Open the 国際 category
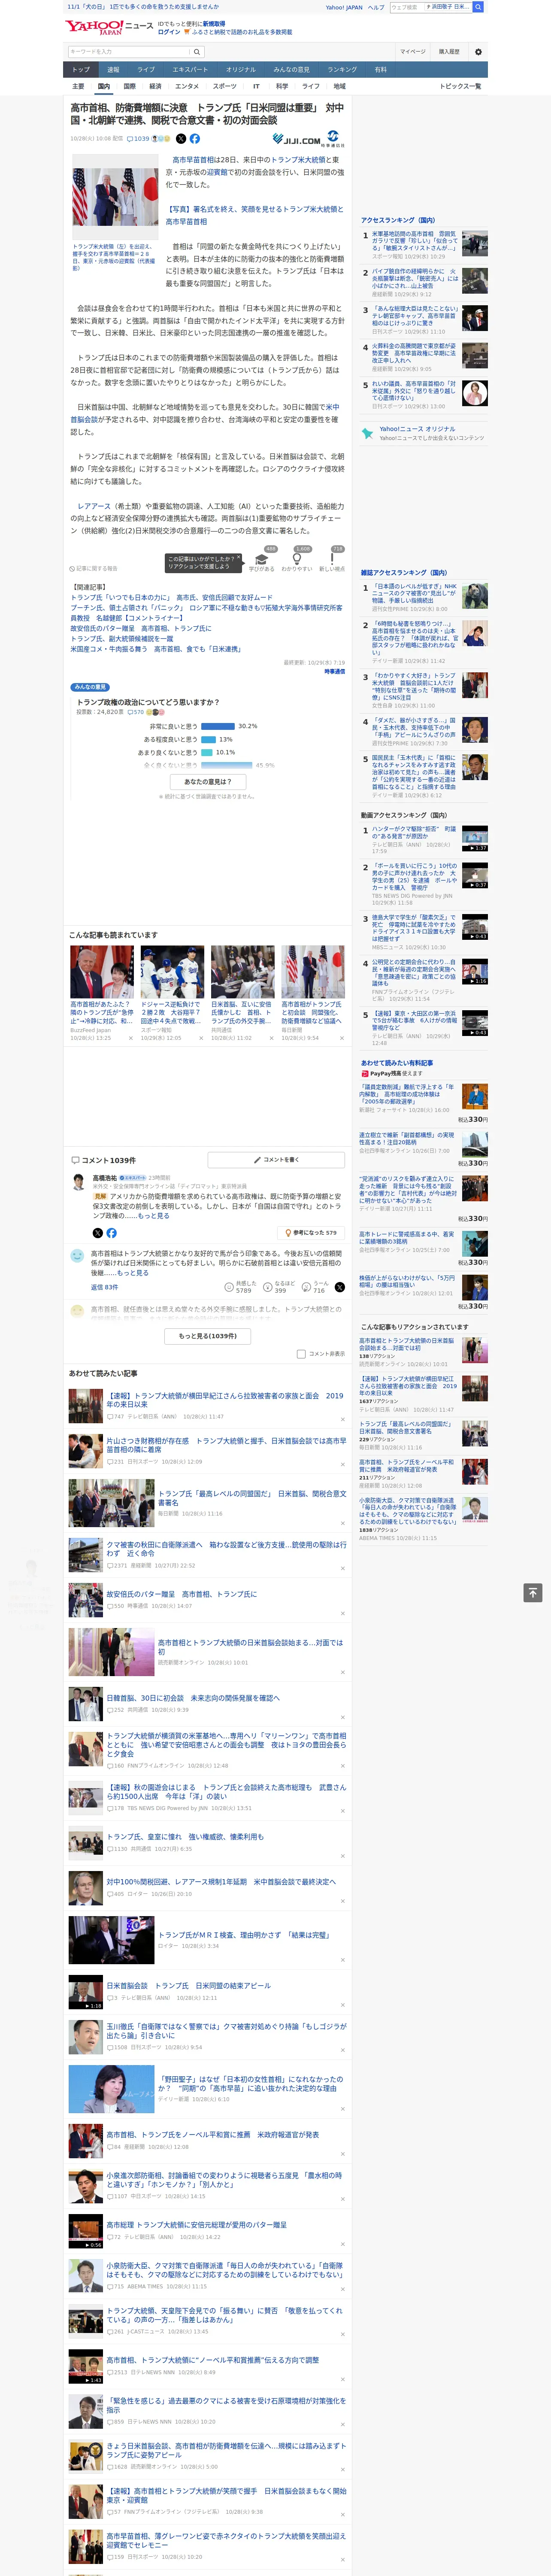 (x=129, y=86)
